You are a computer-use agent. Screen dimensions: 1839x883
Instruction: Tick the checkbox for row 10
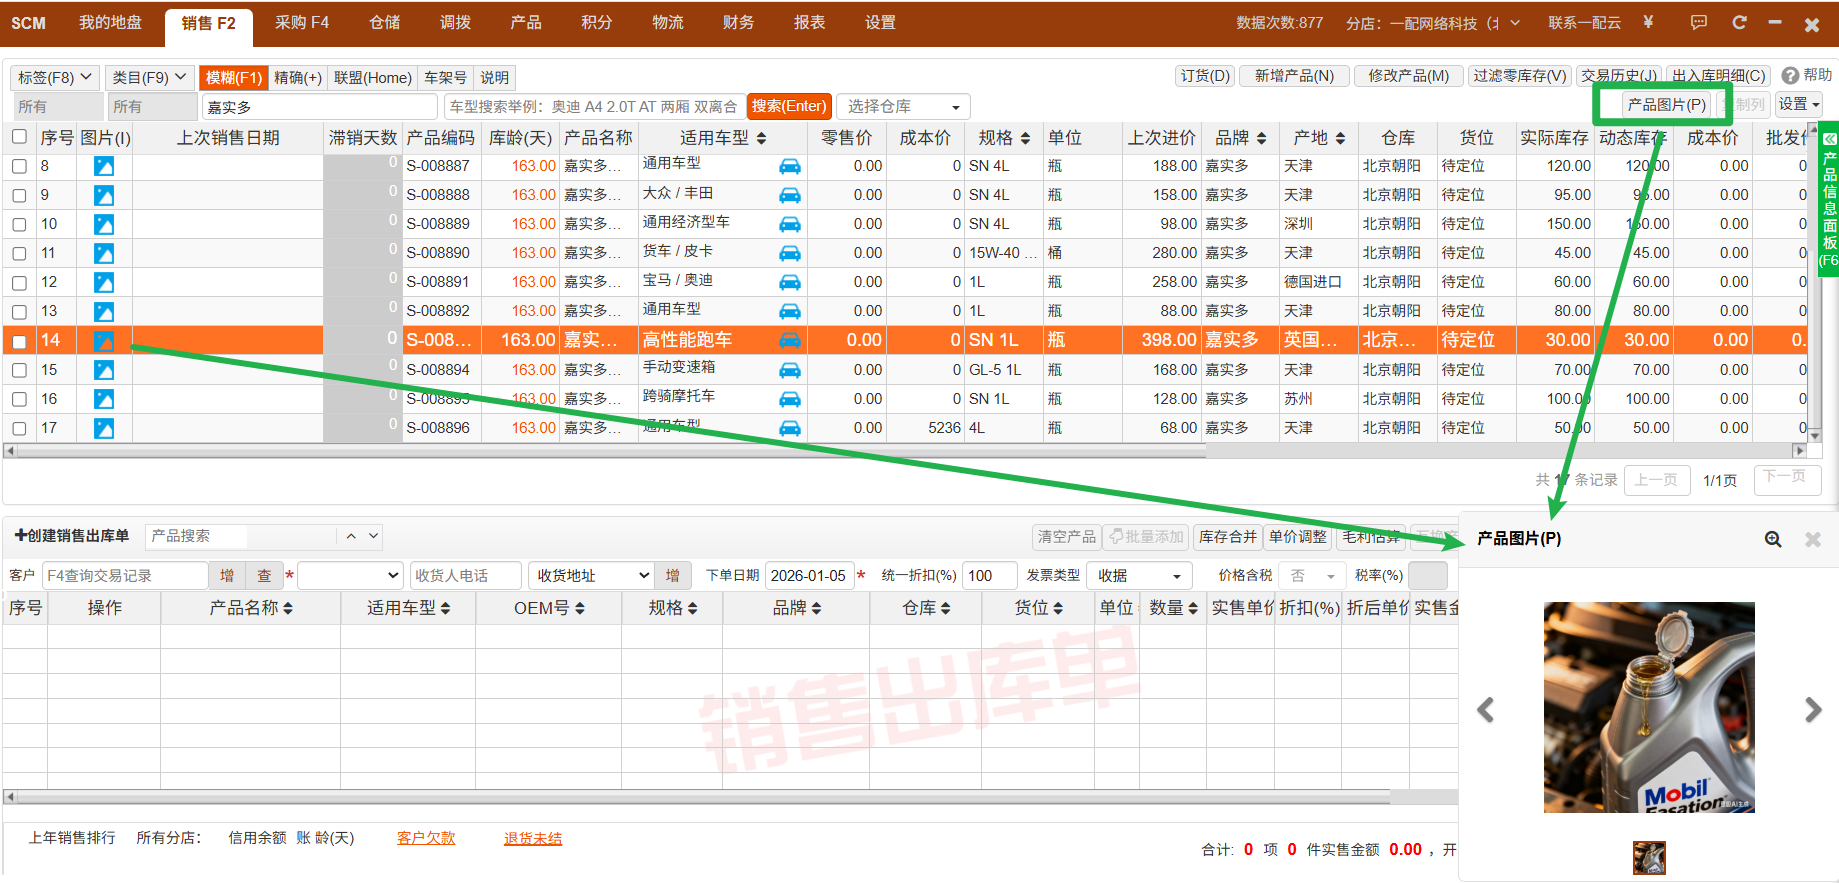[x=19, y=225]
